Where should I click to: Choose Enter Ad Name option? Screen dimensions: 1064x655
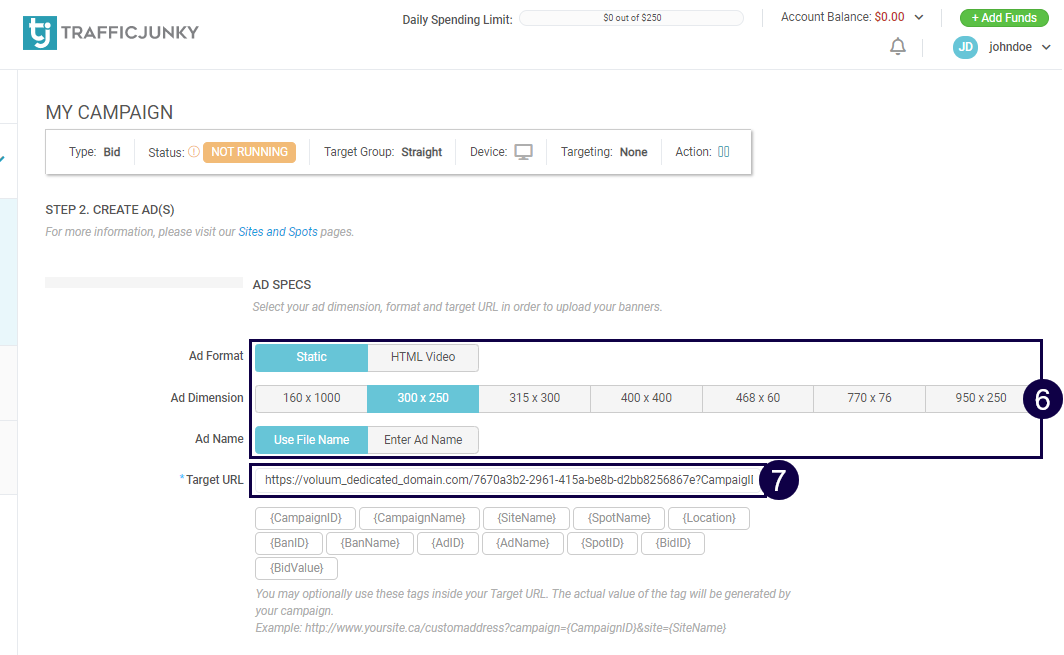point(422,440)
